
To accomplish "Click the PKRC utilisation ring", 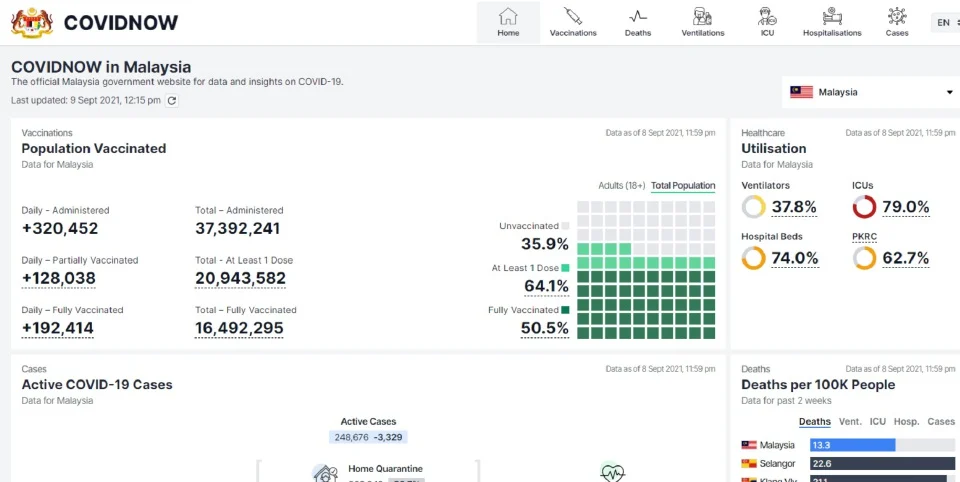I will 864,258.
